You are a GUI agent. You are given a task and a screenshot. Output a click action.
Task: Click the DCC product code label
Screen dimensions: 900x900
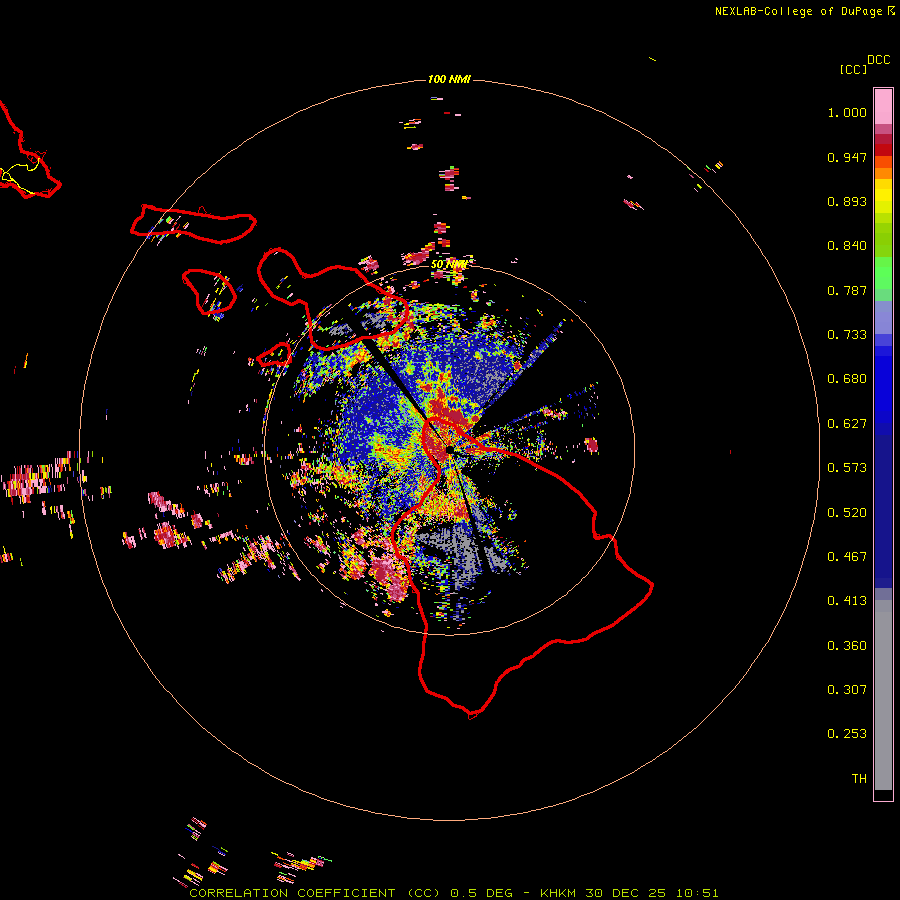[879, 60]
